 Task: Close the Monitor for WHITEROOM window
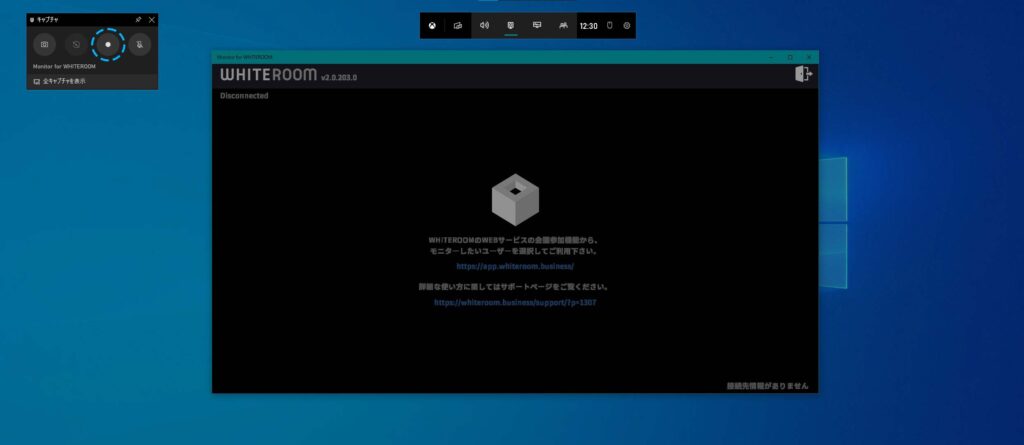click(x=809, y=57)
